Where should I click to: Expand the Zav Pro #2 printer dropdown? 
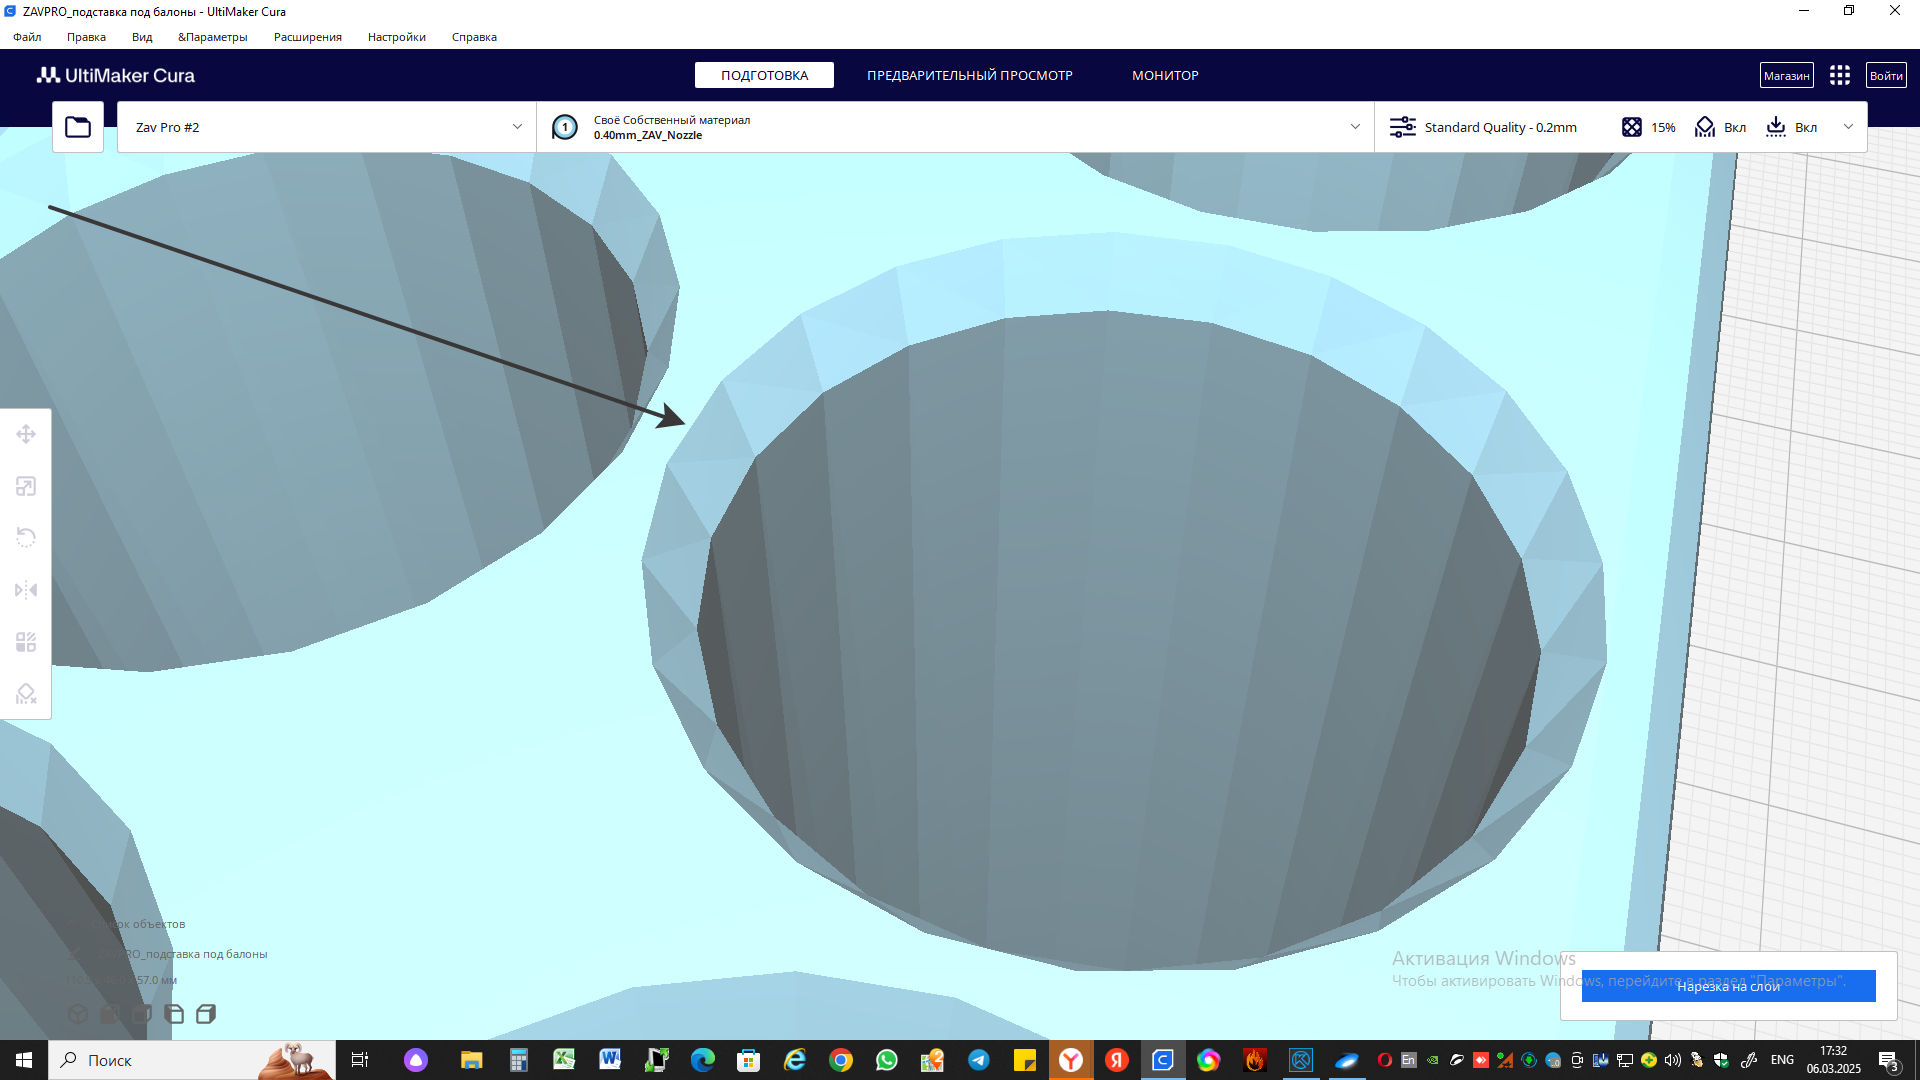[x=517, y=127]
